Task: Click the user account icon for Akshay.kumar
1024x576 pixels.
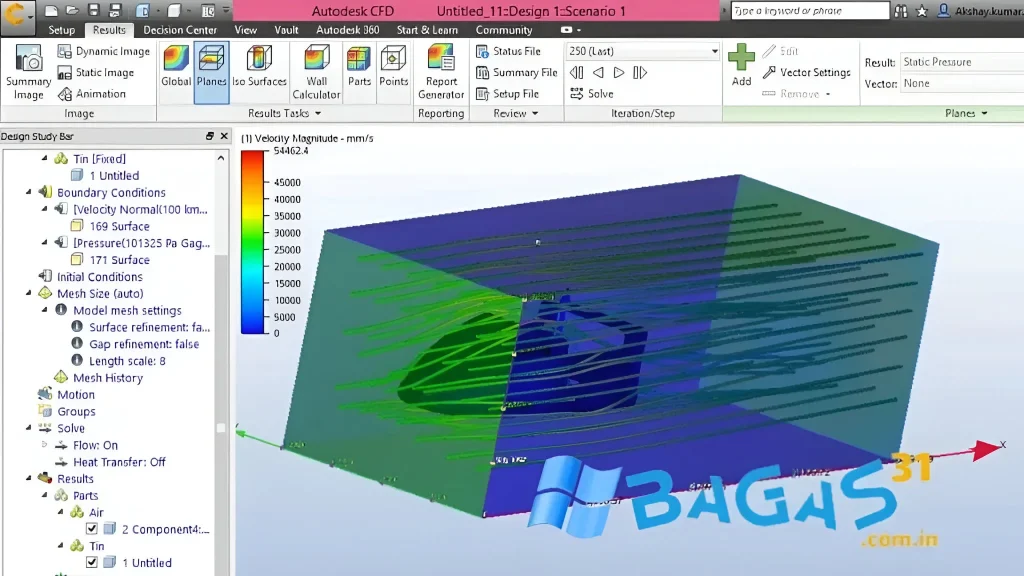Action: 943,10
